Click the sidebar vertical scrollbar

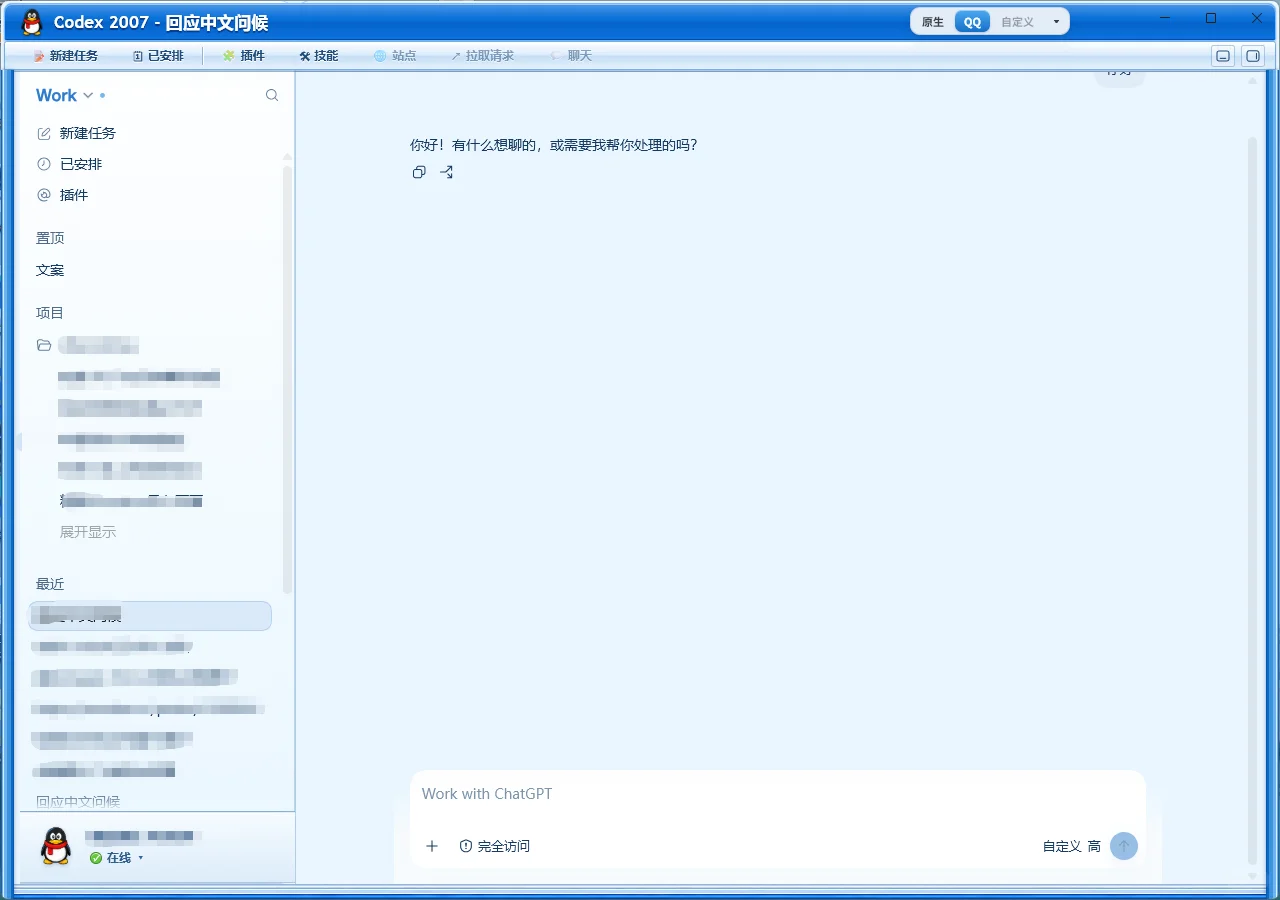click(288, 380)
